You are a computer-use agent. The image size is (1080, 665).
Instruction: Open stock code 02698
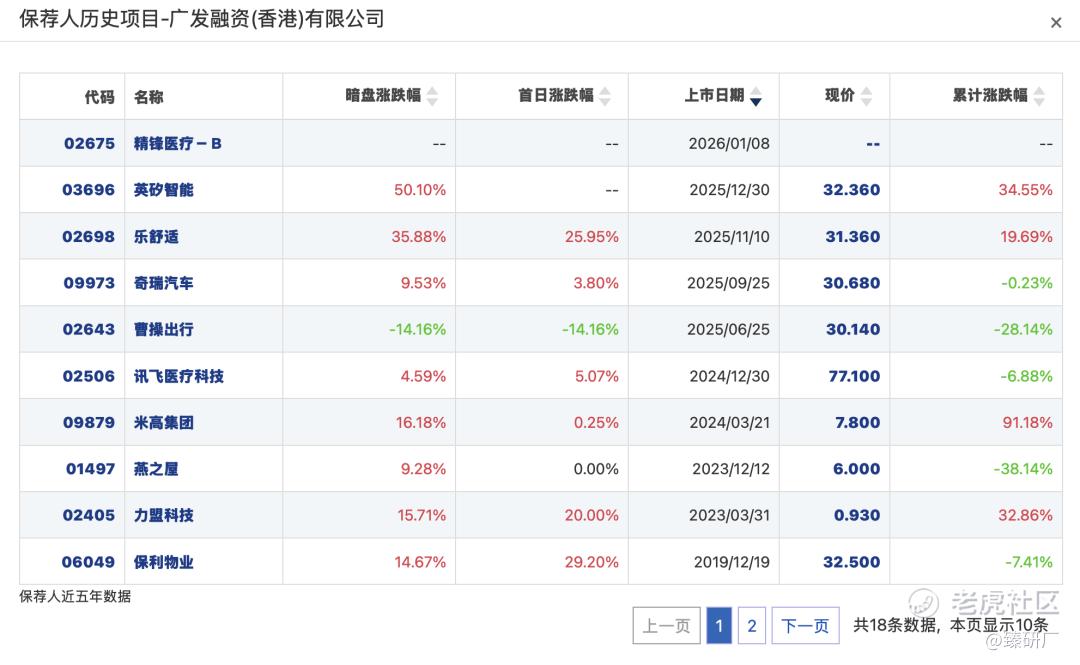89,236
